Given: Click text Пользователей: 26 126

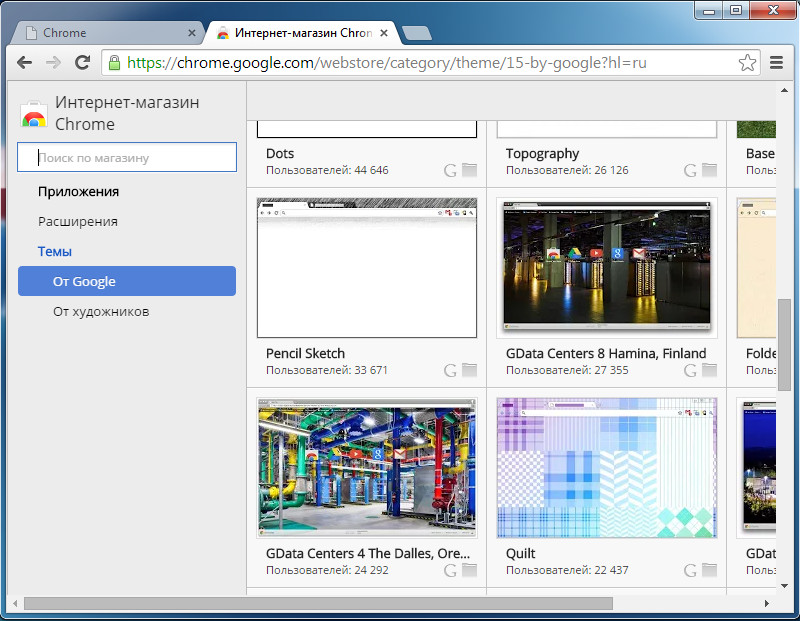Looking at the screenshot, I should tap(567, 170).
